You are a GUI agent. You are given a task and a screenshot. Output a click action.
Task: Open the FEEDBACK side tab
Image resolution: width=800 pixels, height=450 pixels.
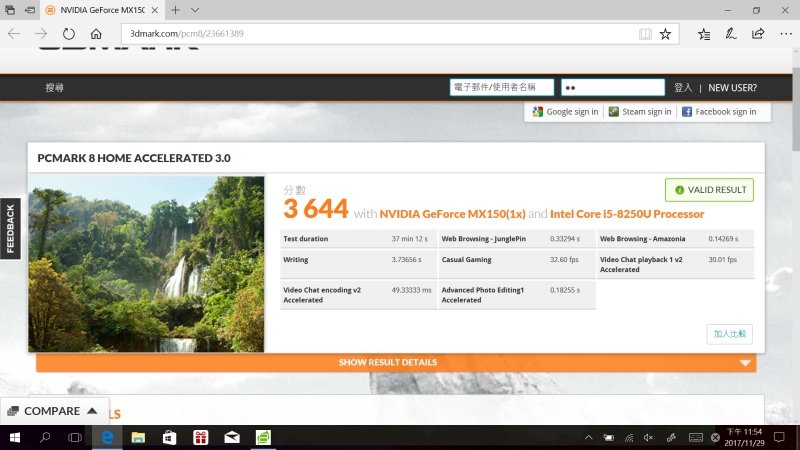pyautogui.click(x=10, y=229)
